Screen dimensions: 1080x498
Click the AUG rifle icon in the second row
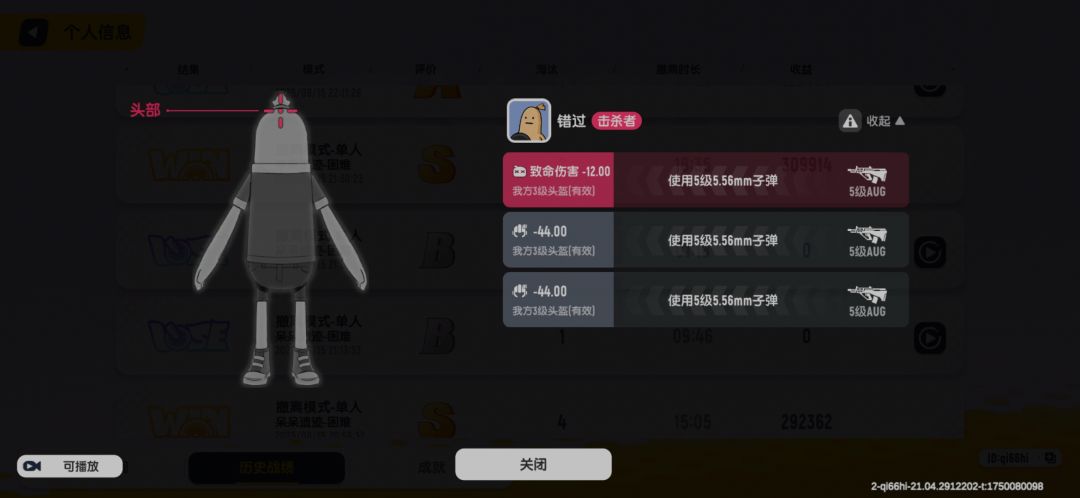pyautogui.click(x=866, y=234)
